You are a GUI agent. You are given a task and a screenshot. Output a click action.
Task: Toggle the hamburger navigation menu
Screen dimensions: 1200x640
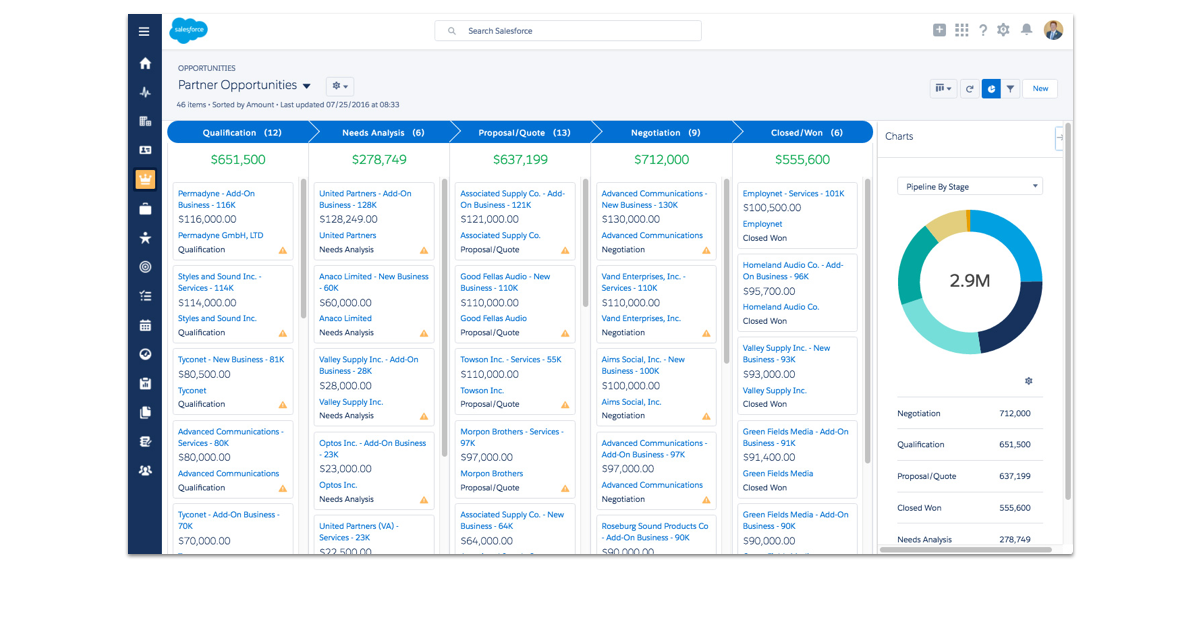144,31
